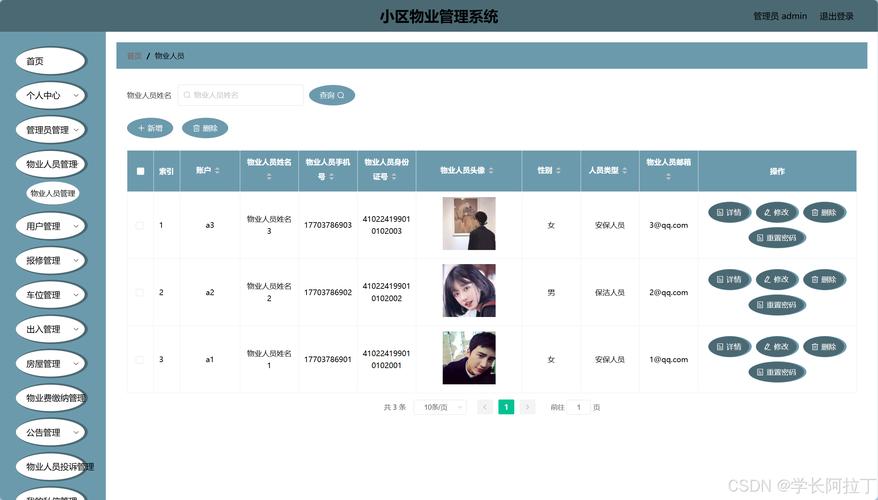Open the avatar photo for account a2
This screenshot has width=878, height=500.
pos(469,291)
